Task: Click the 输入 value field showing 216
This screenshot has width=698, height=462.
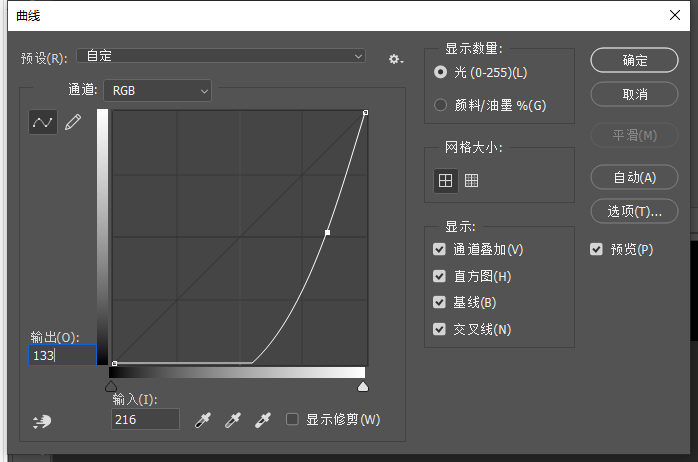Action: click(145, 419)
